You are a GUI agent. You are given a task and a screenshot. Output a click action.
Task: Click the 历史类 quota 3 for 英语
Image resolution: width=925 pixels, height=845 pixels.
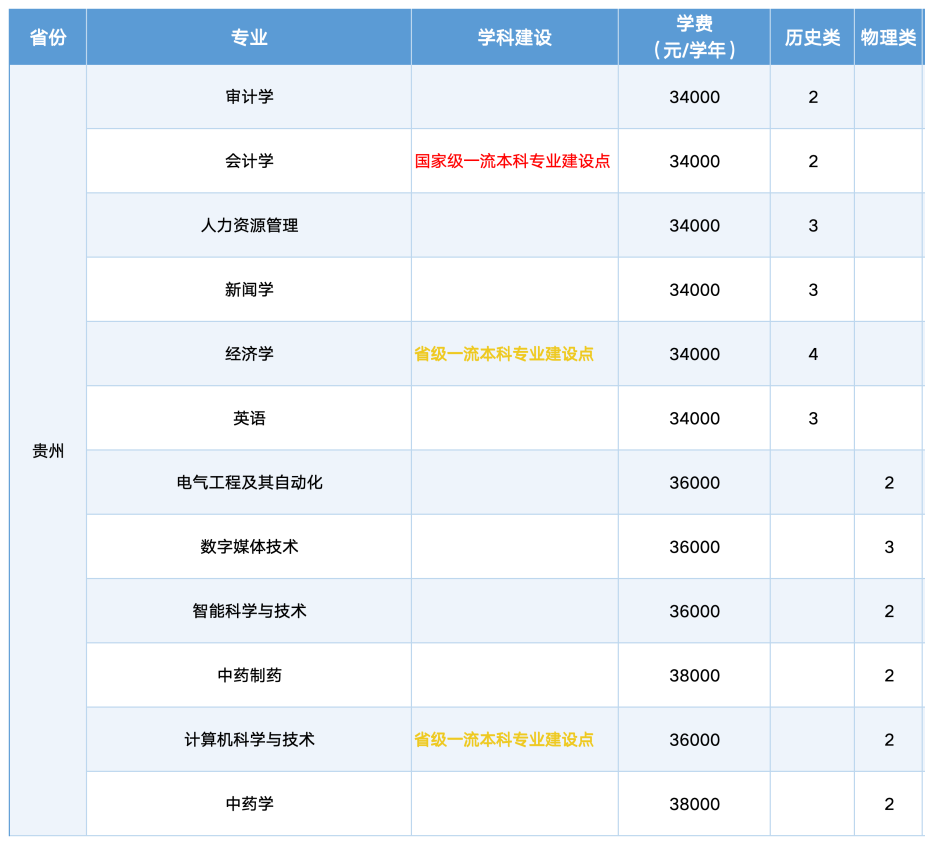(x=813, y=418)
